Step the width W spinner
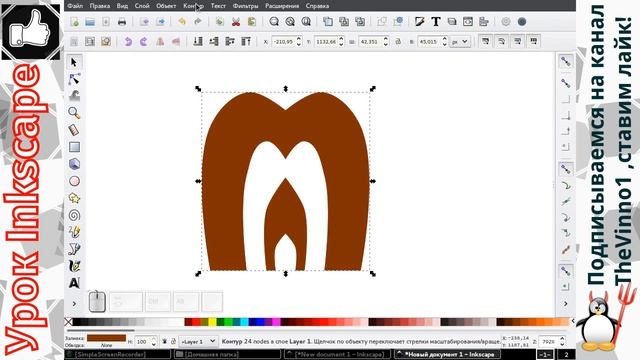The width and height of the screenshot is (640, 360). 385,42
